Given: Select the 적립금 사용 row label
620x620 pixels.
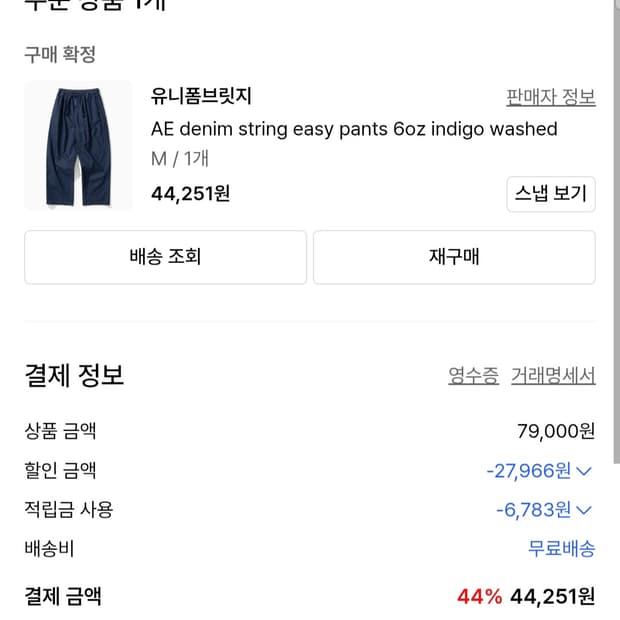Looking at the screenshot, I should (x=69, y=509).
